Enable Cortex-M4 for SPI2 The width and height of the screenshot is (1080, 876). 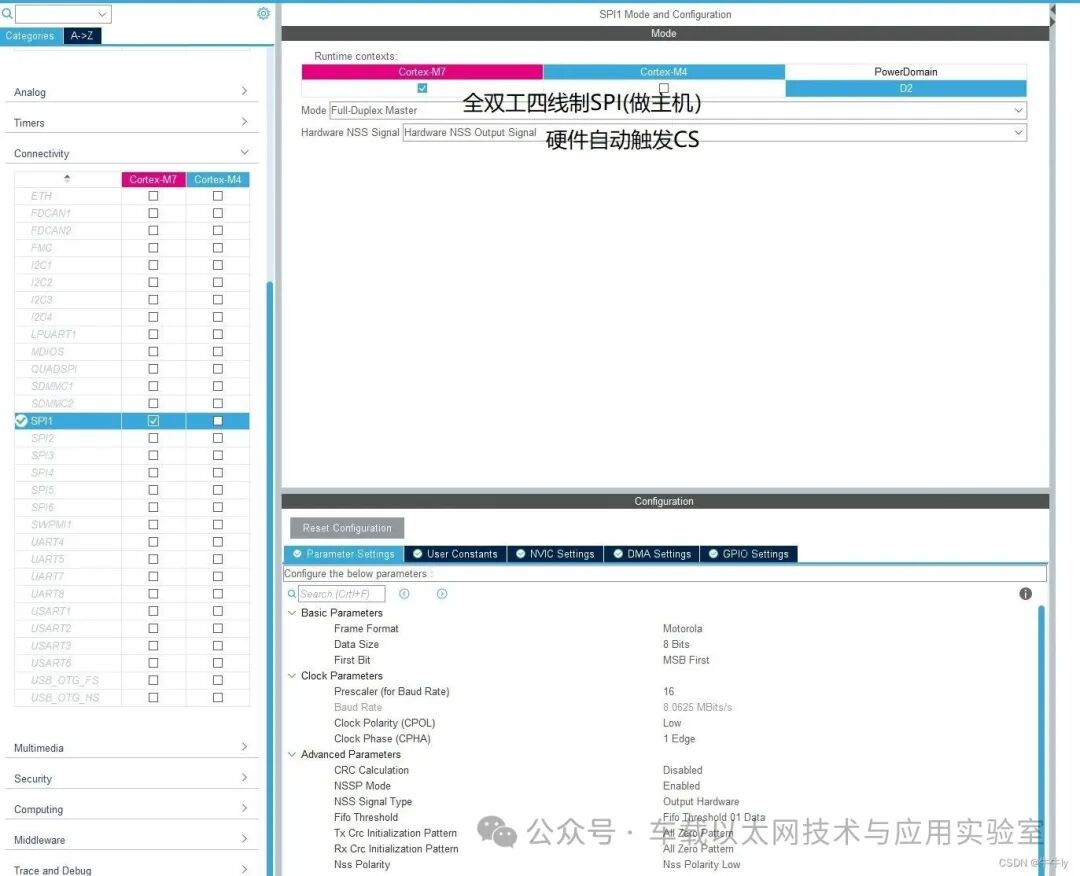click(x=218, y=438)
